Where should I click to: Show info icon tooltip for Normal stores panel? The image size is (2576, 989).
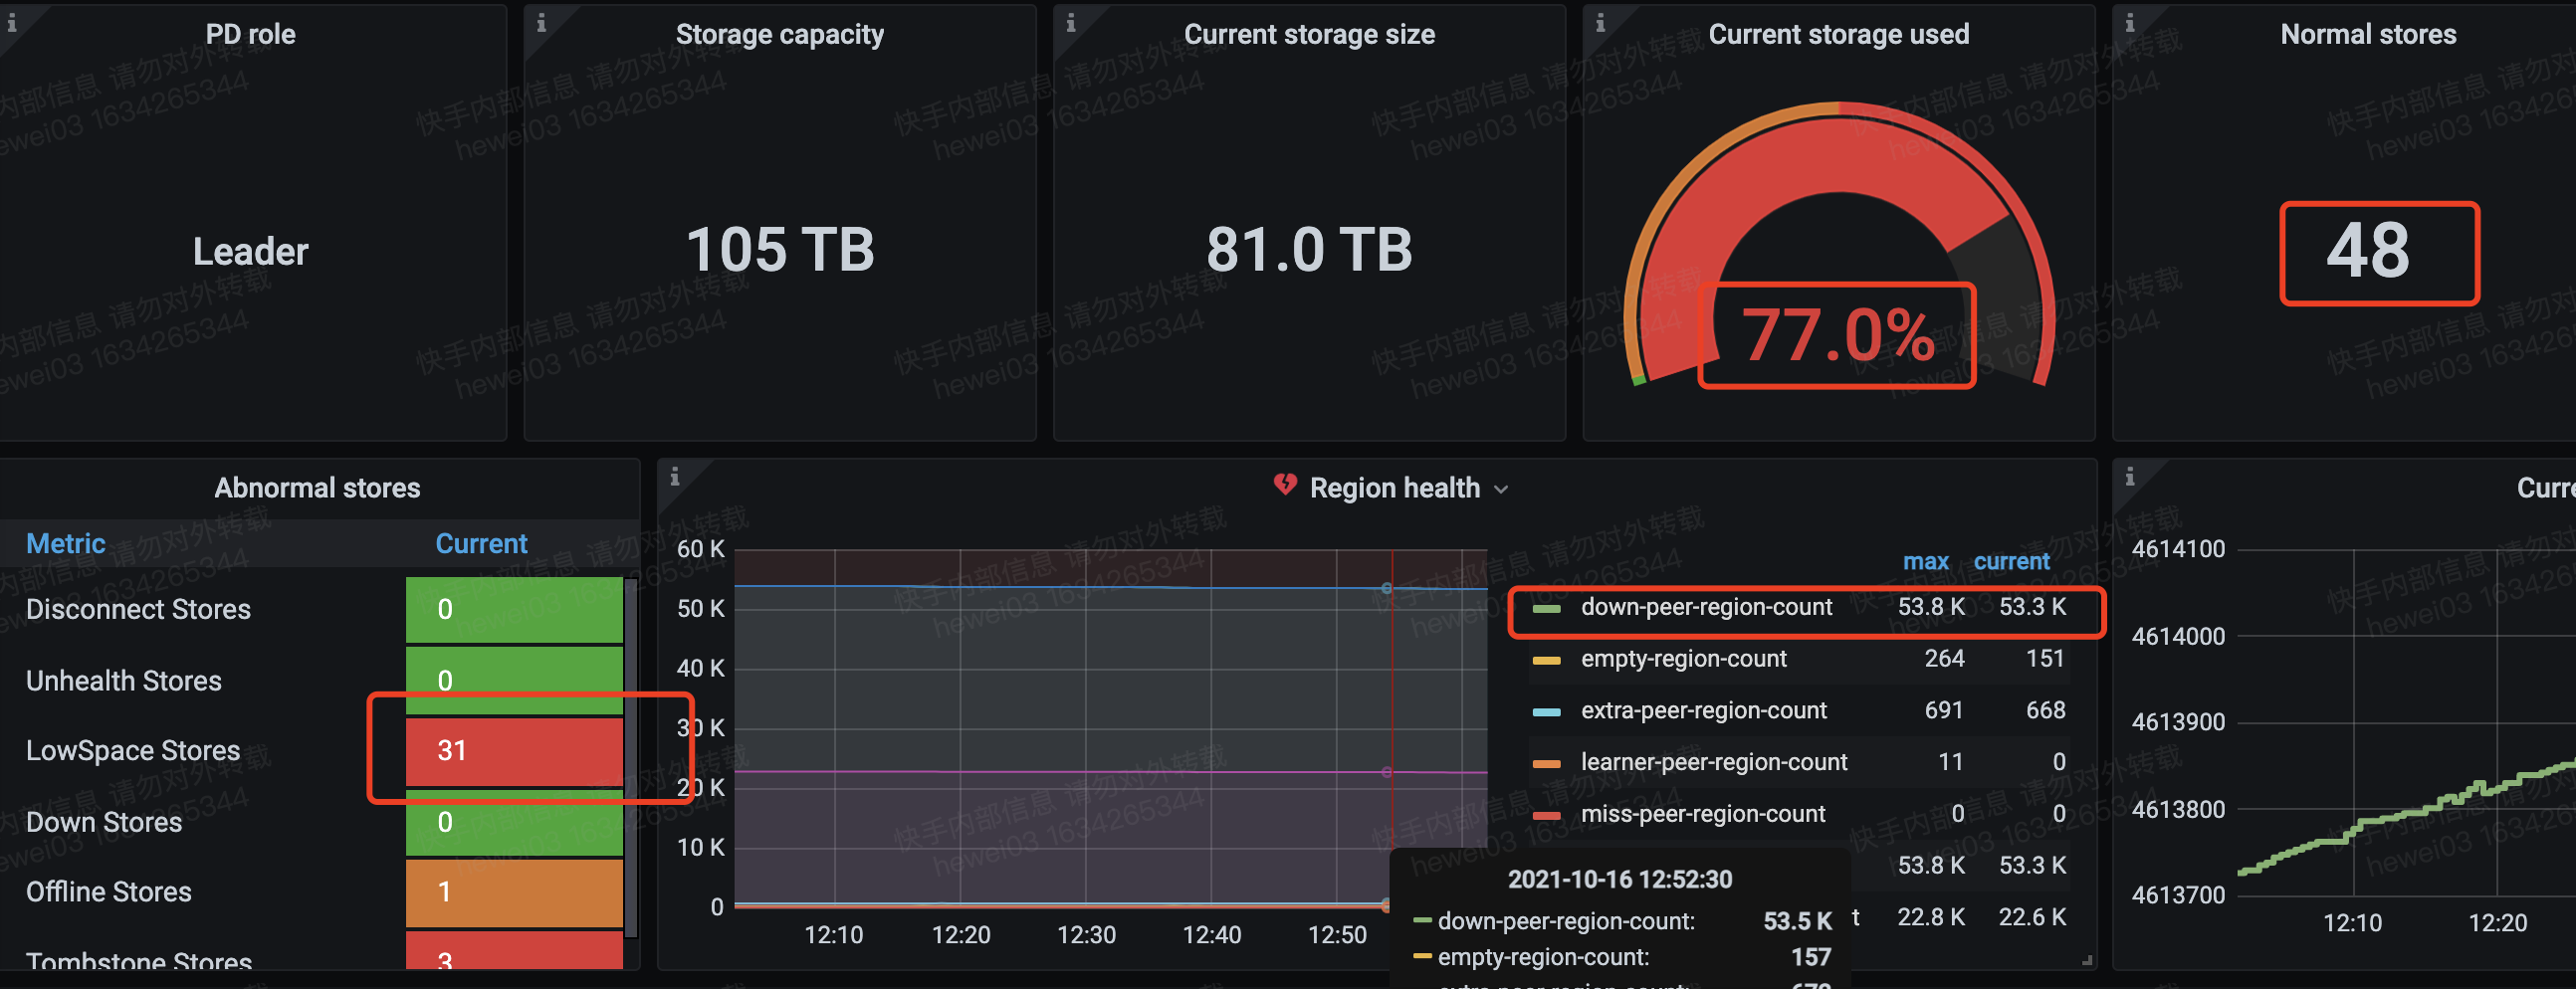pos(2129,22)
